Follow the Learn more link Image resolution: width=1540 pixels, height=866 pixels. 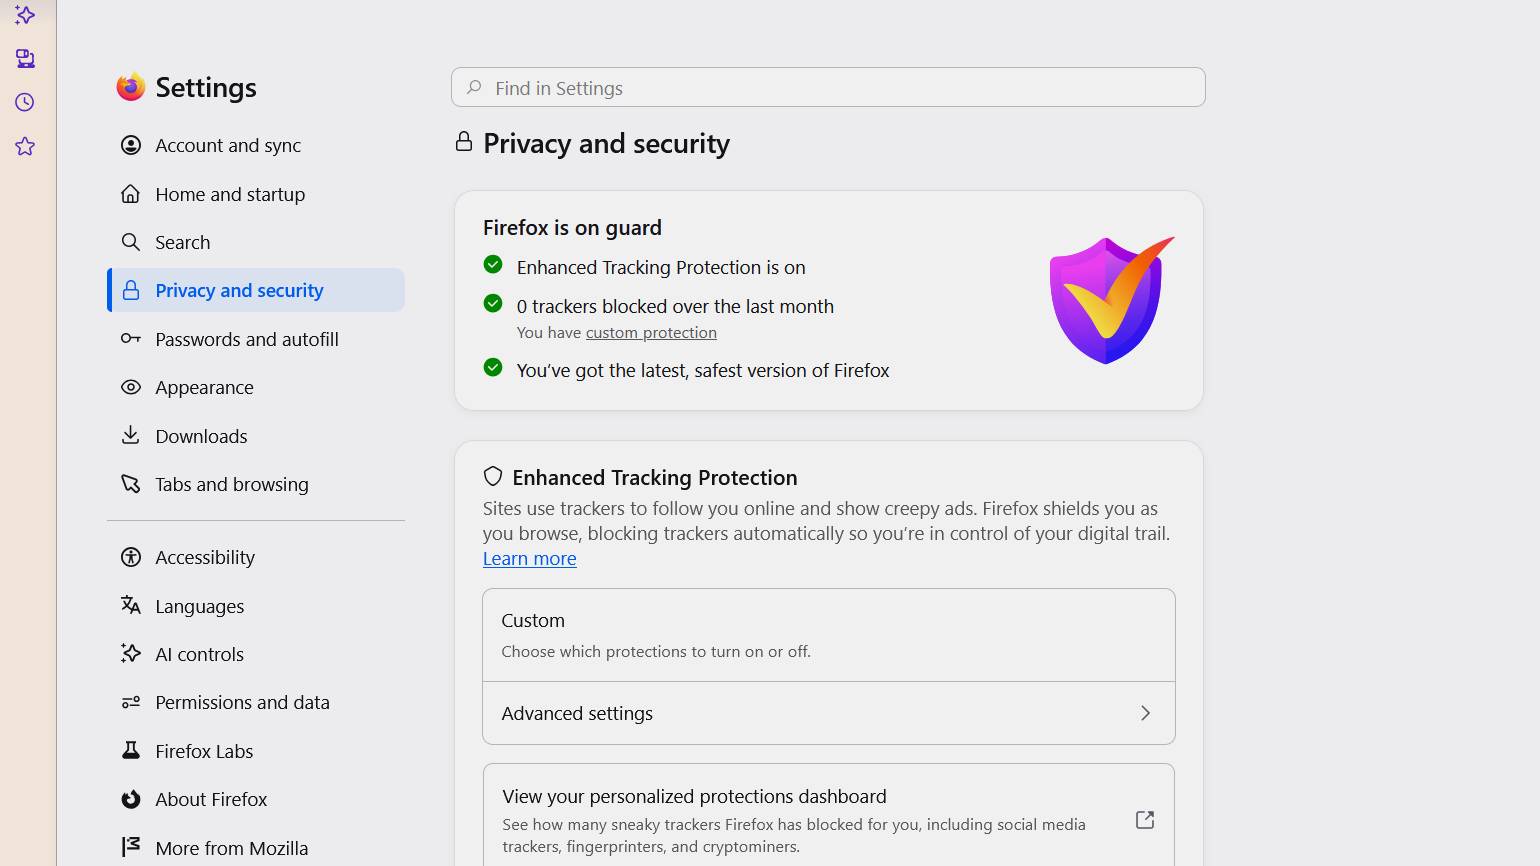pos(529,559)
